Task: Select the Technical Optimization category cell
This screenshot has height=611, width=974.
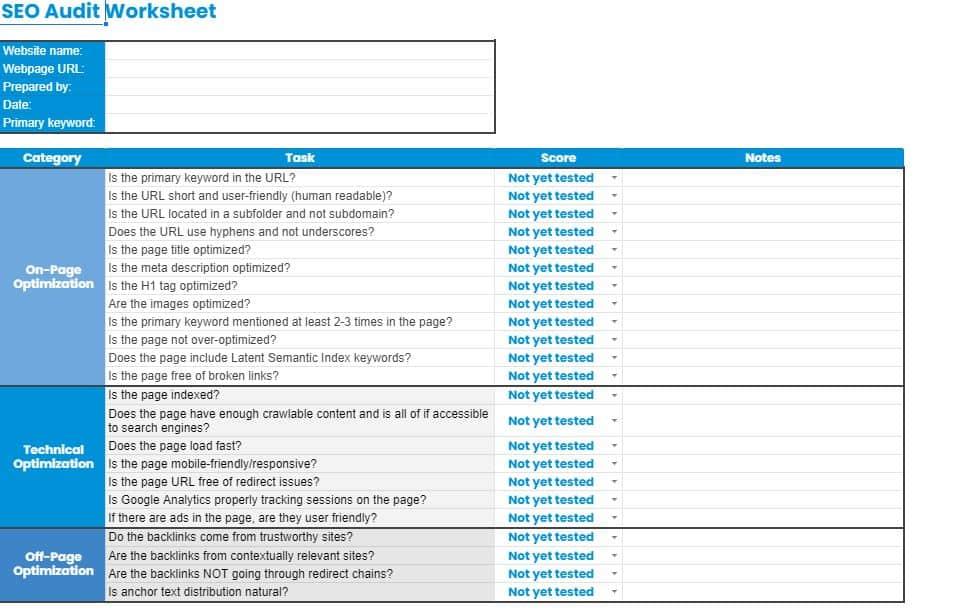Action: coord(53,457)
